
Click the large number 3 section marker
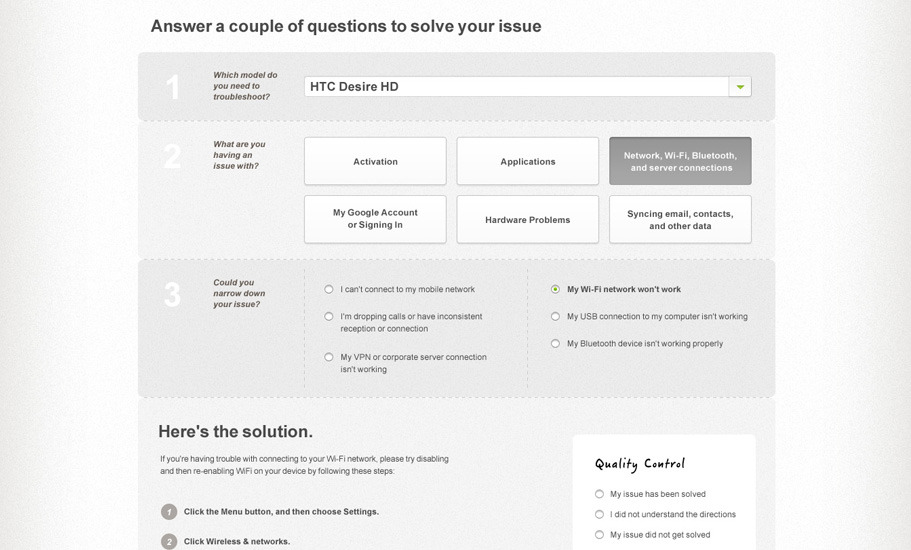point(172,294)
